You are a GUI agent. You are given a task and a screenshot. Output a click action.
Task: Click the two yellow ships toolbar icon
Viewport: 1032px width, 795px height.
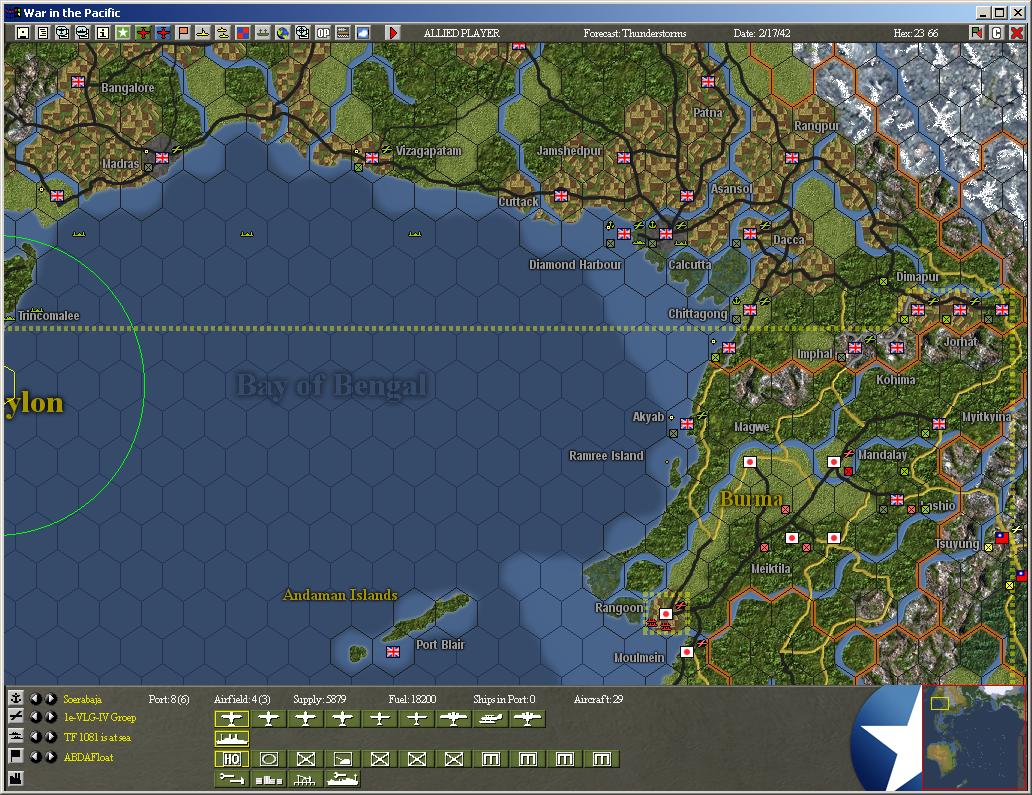tap(223, 32)
